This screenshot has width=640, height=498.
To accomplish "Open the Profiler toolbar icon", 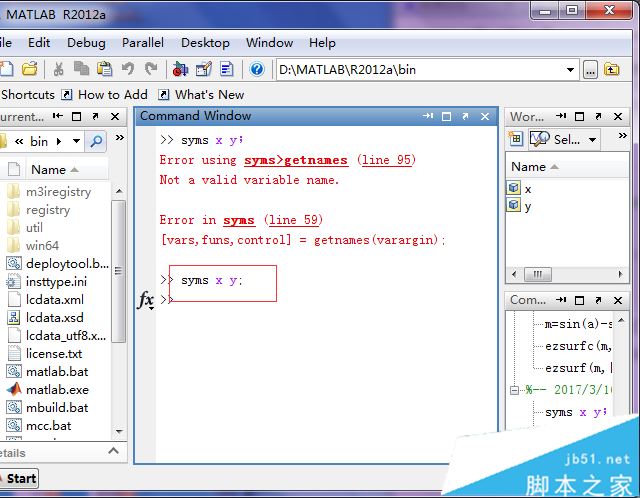I will [227, 69].
